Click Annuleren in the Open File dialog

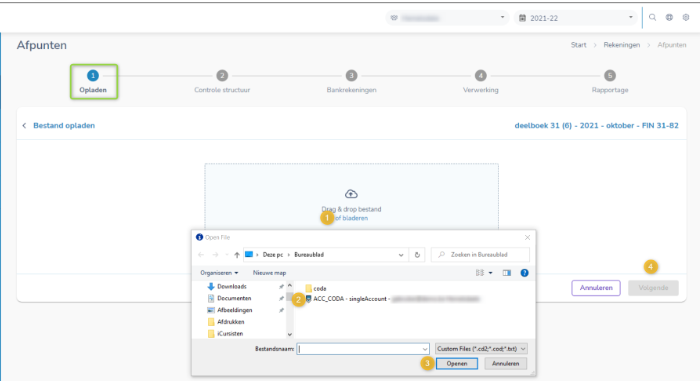point(505,364)
